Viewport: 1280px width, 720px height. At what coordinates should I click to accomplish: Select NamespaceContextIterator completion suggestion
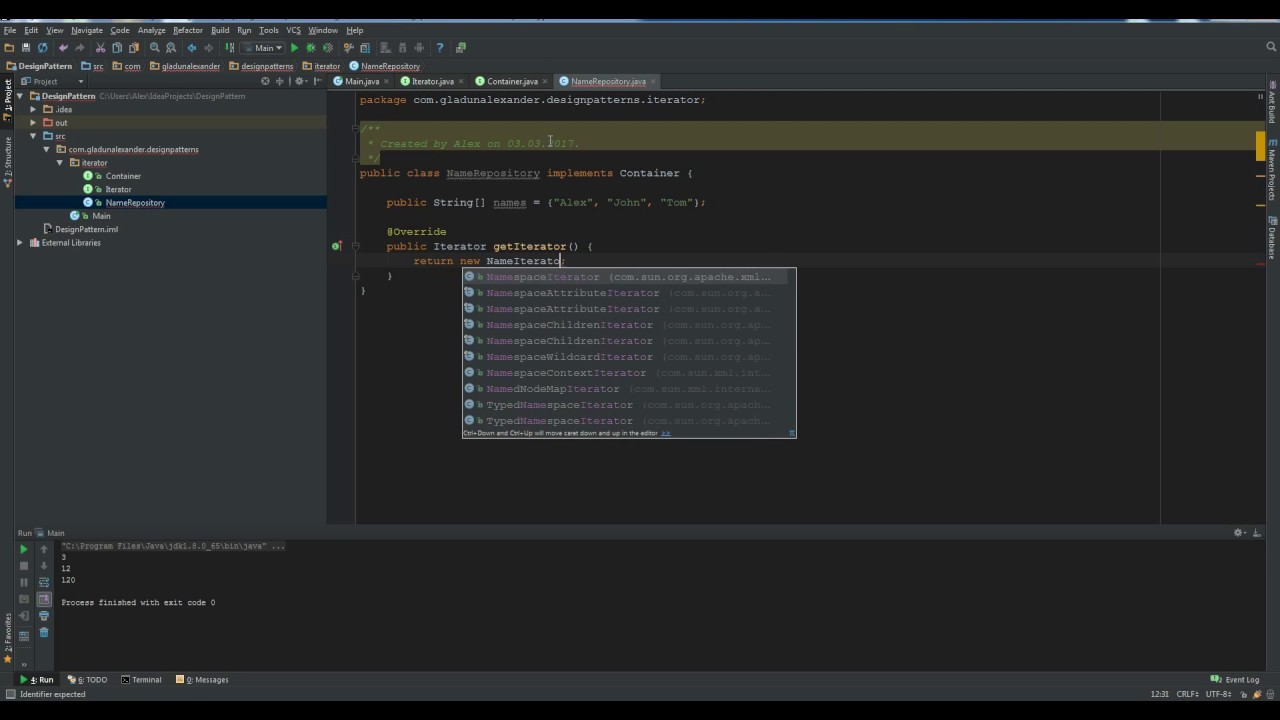pos(628,373)
